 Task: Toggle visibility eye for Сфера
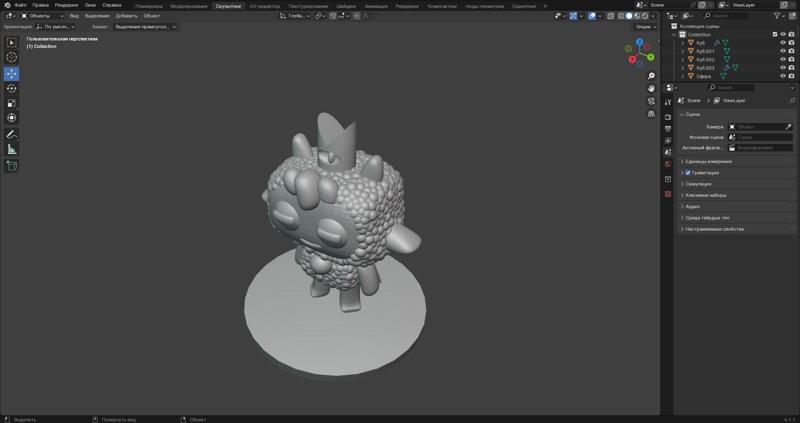pyautogui.click(x=783, y=76)
